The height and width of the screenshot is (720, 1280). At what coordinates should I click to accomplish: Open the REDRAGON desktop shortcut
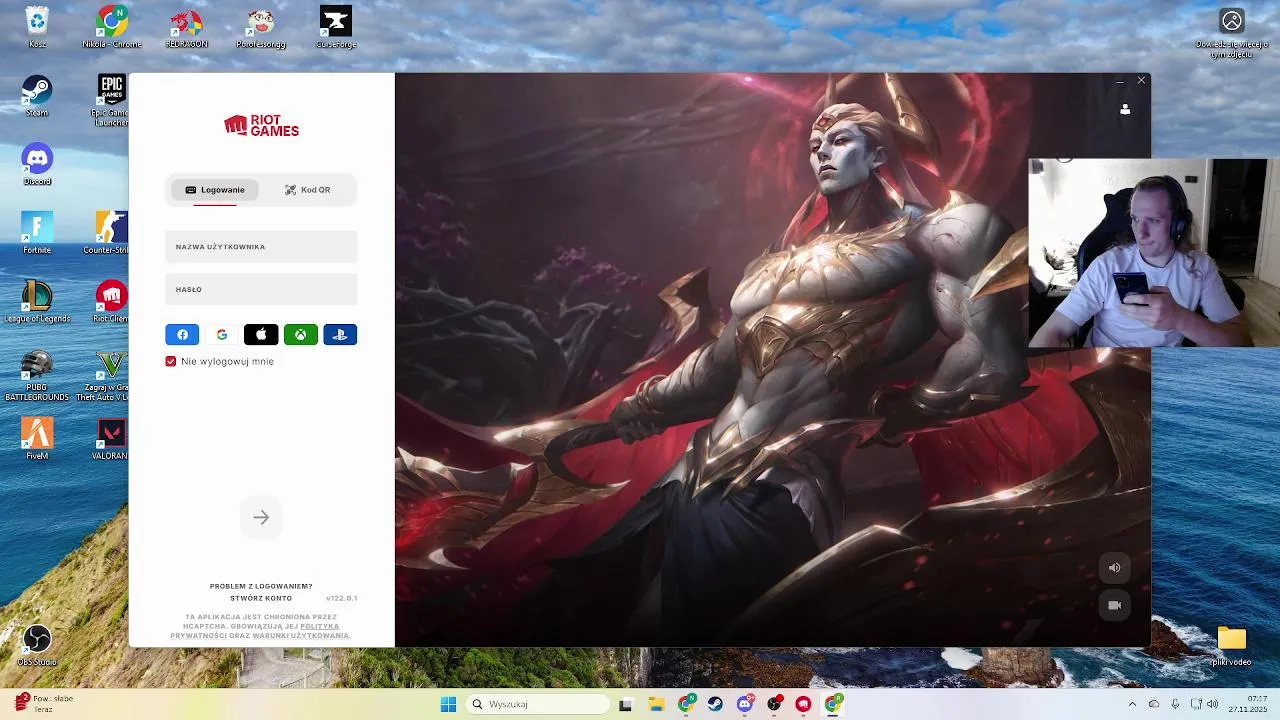186,26
